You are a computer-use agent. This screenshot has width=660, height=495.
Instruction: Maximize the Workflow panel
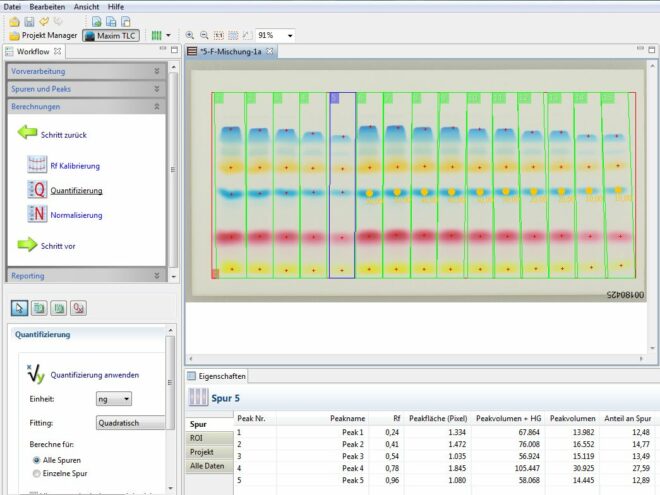coord(174,50)
